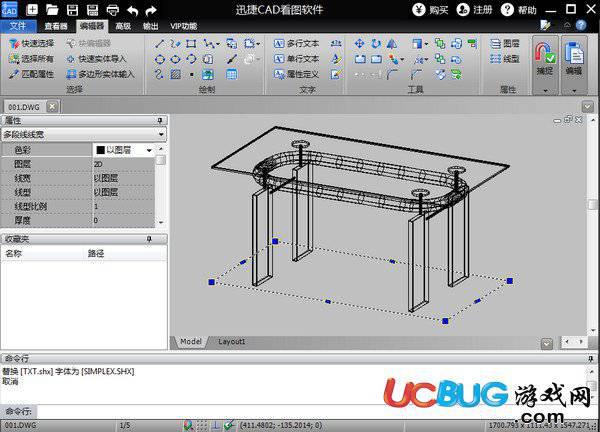Insert an image with the picture icon
The width and height of the screenshot is (600, 432).
pyautogui.click(x=208, y=74)
